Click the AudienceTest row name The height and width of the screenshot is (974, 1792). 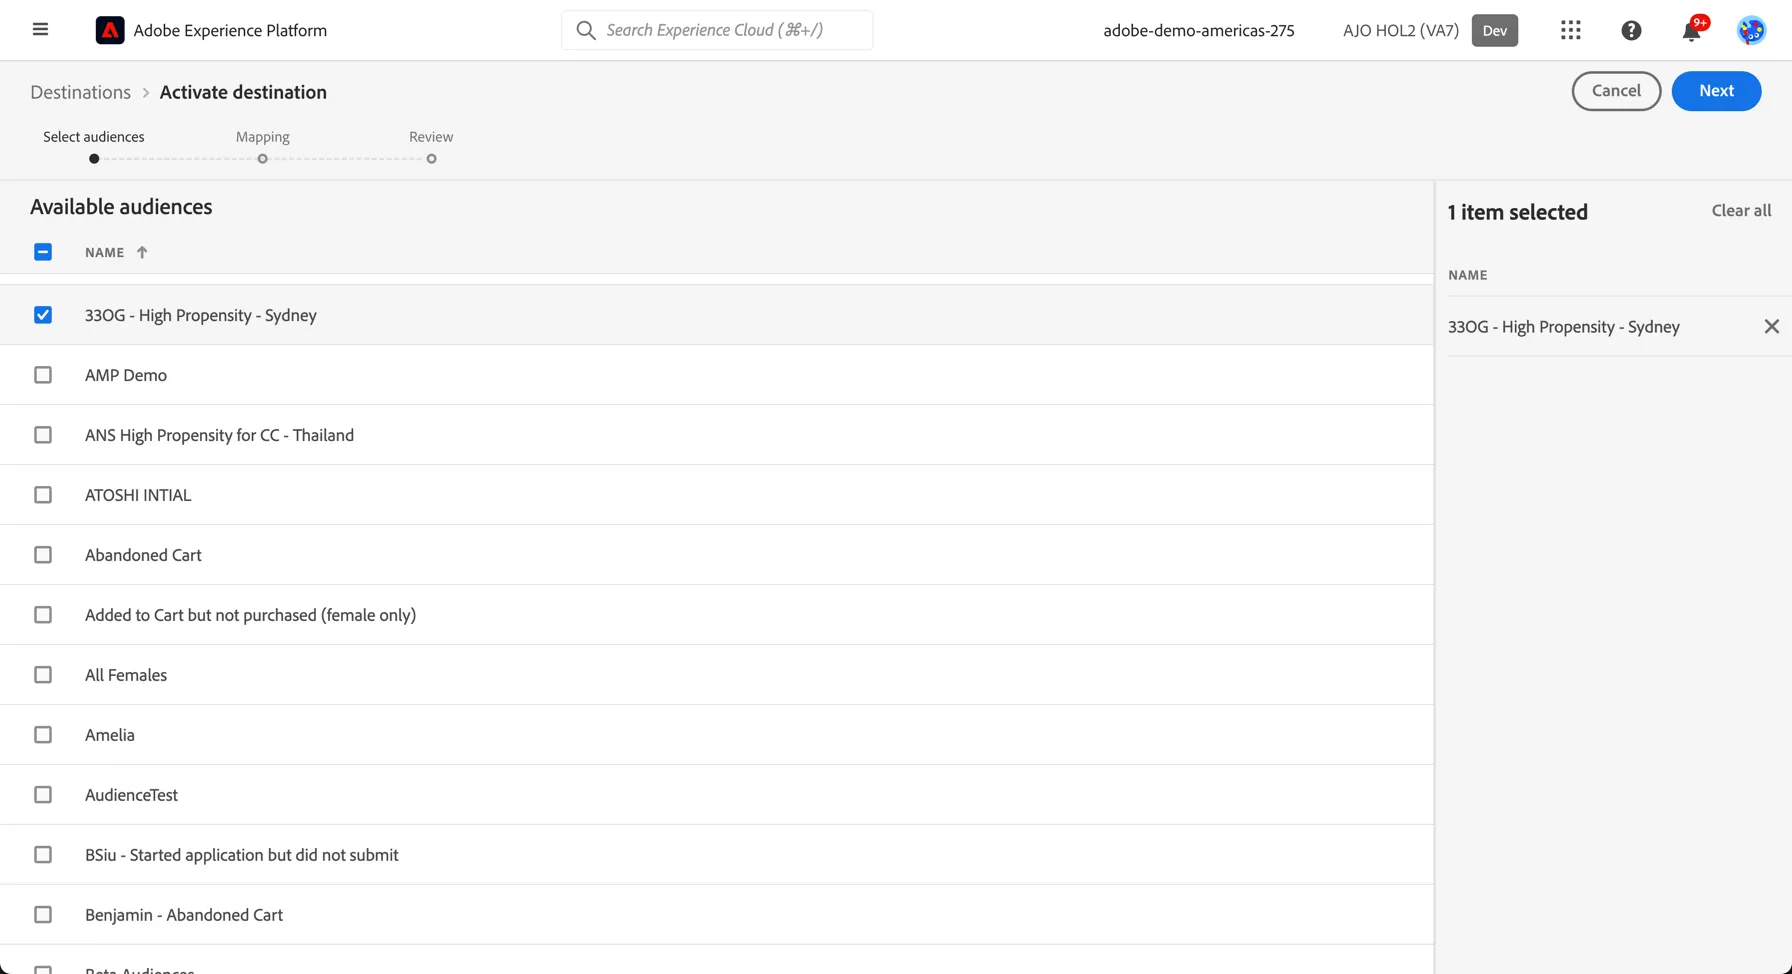pyautogui.click(x=131, y=795)
